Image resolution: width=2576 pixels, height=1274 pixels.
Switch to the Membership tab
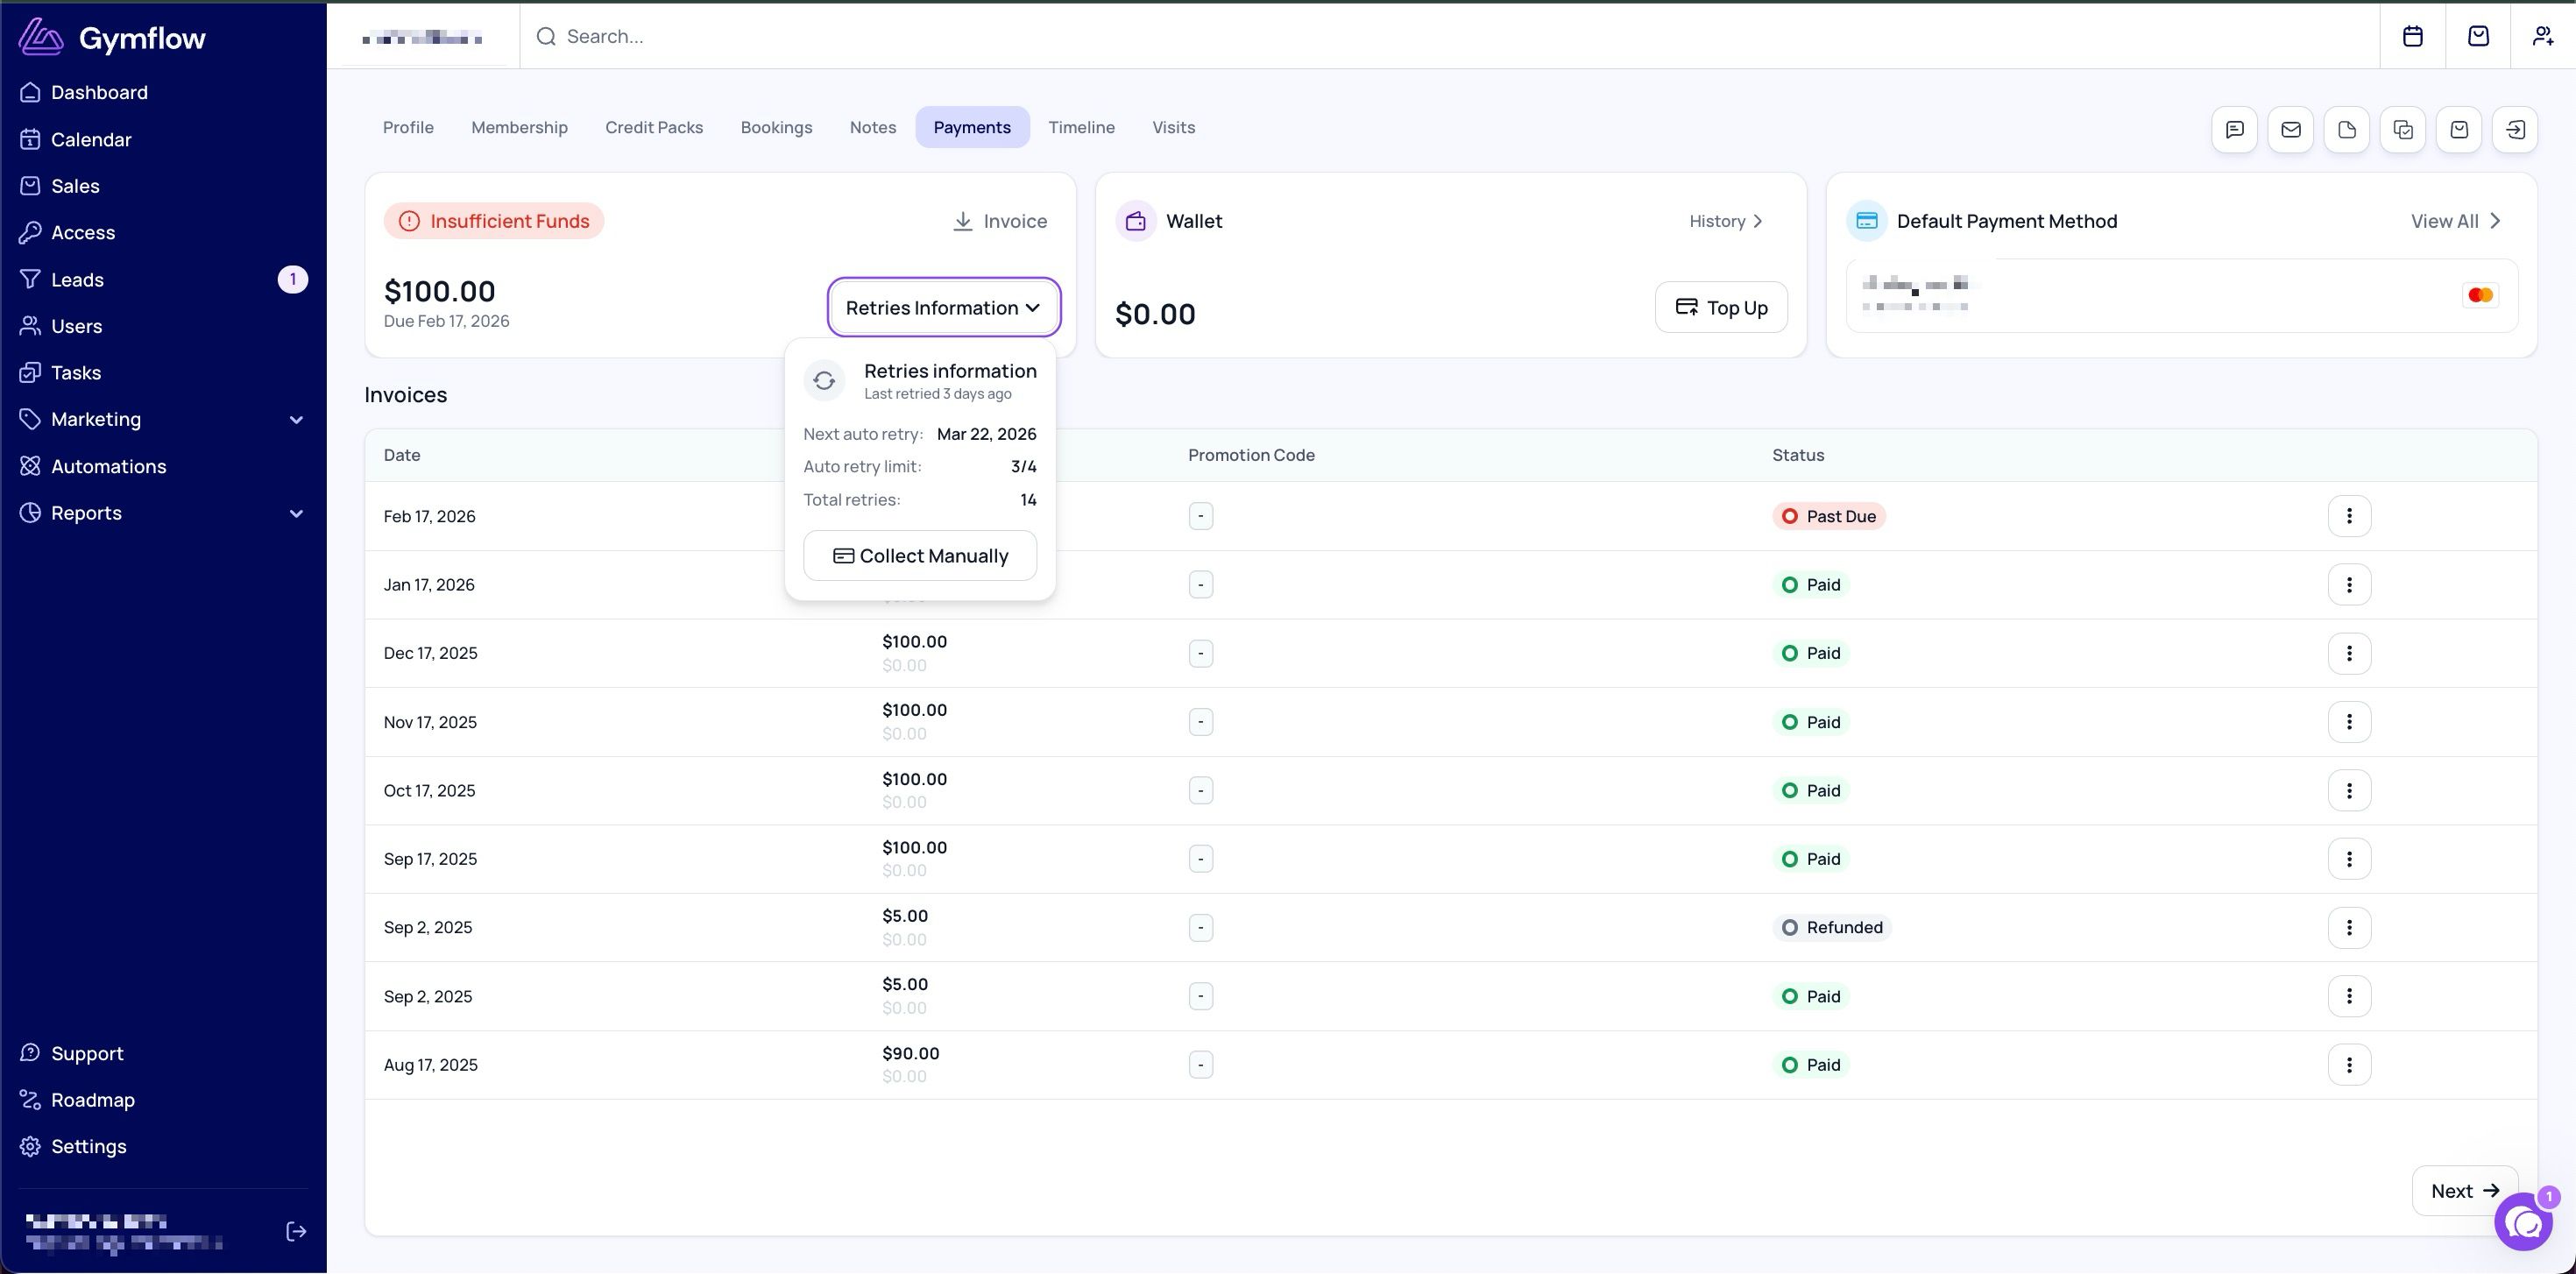coord(519,127)
